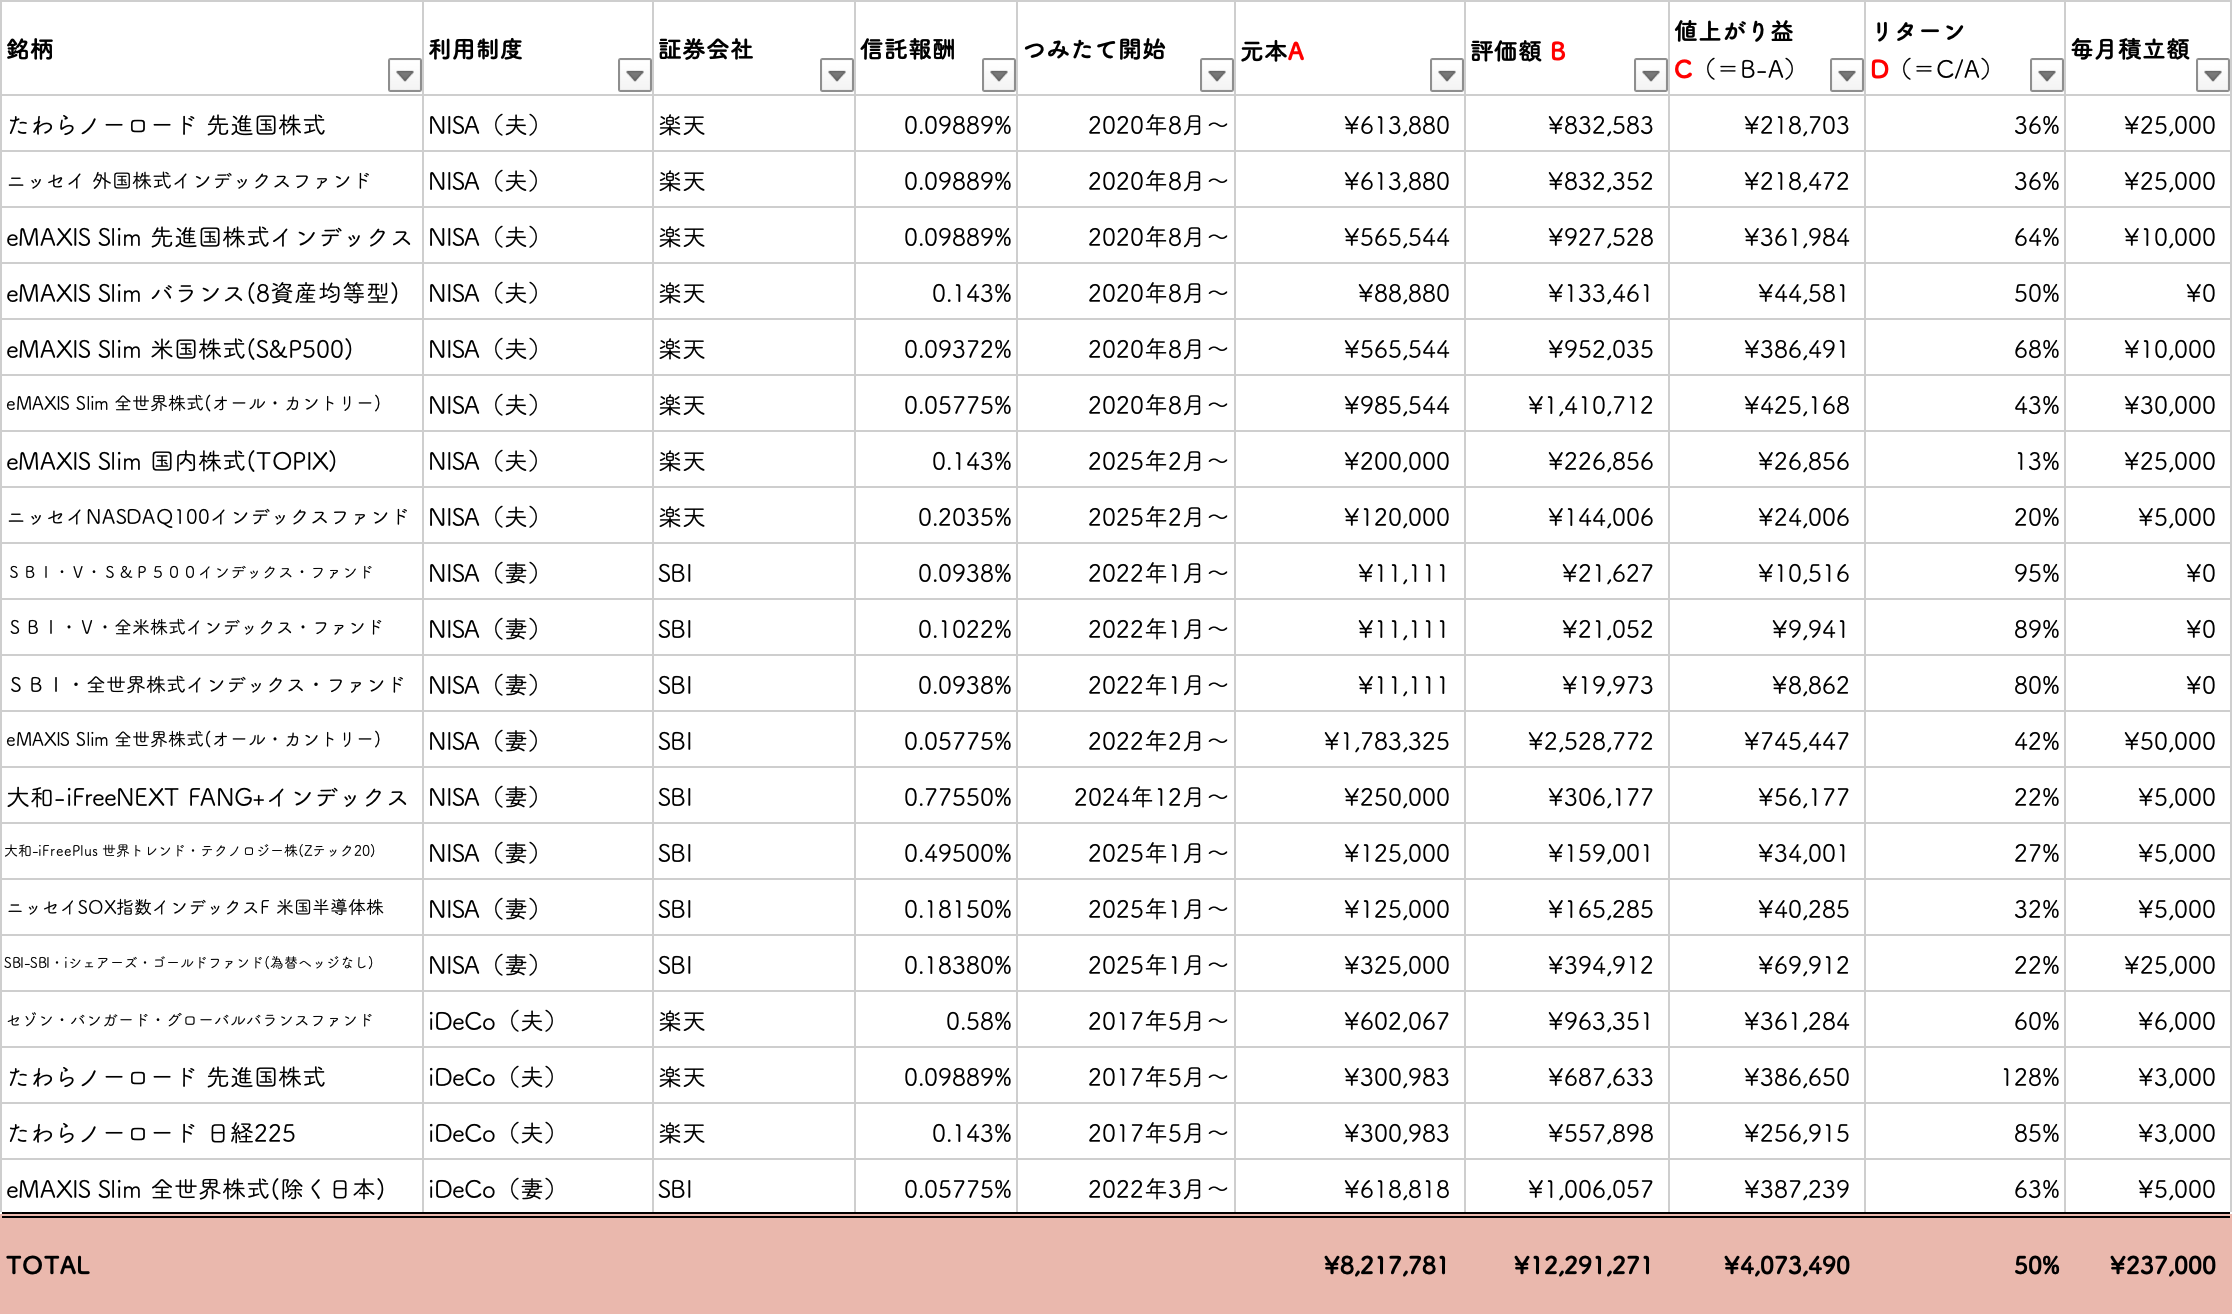
Task: Open the 毎月積立額 column filter dropdown
Action: tap(2213, 75)
